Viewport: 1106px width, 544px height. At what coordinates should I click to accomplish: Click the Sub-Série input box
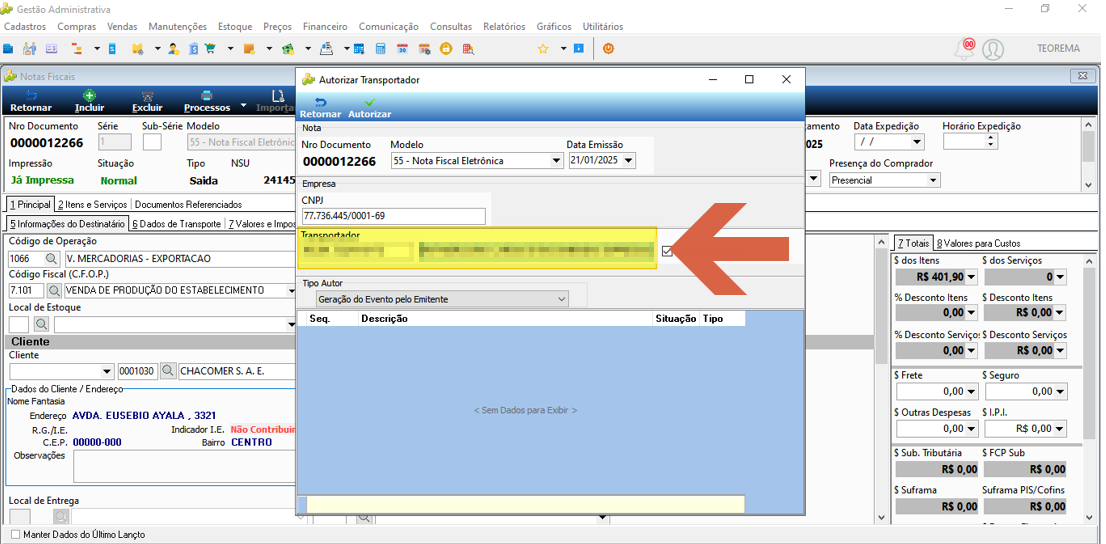pos(152,142)
